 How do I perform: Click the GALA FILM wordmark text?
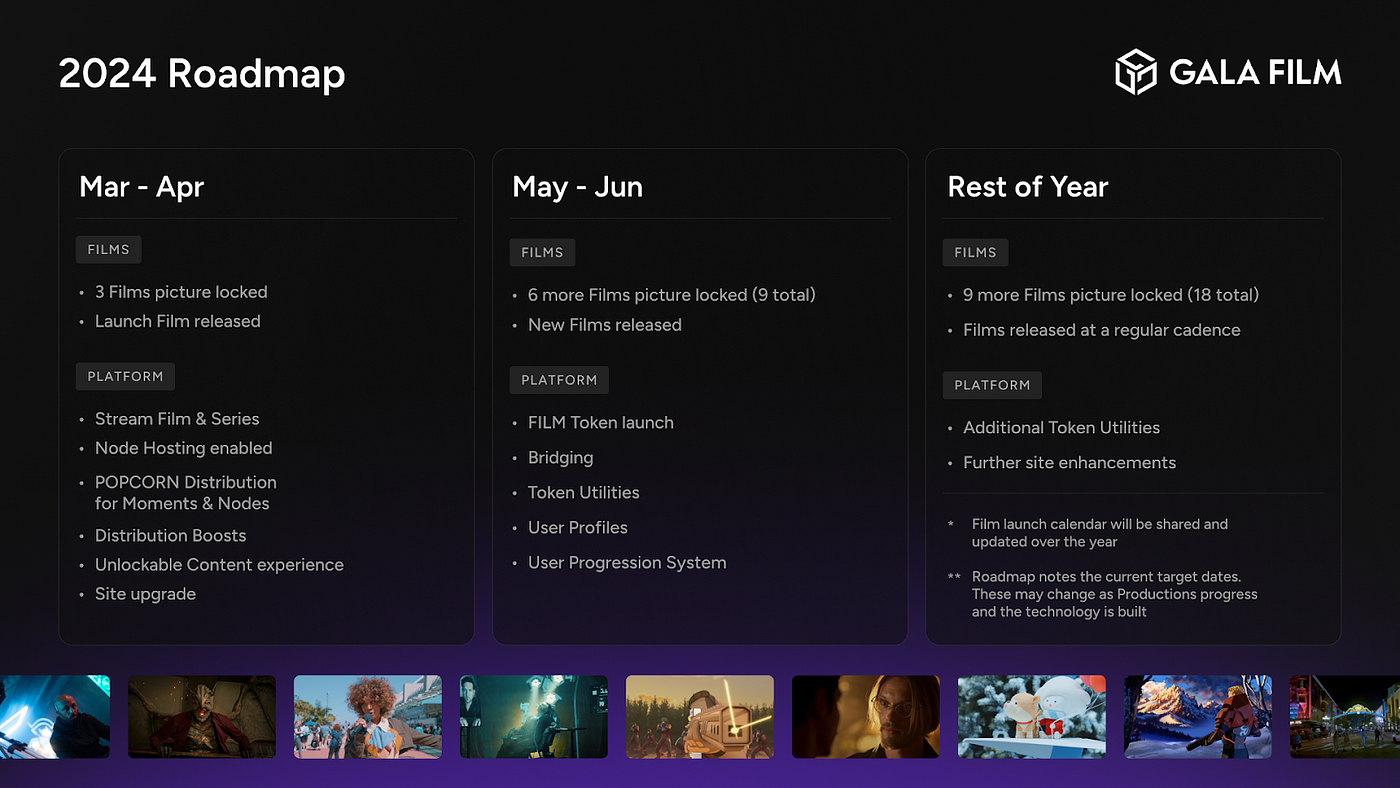click(x=1255, y=73)
